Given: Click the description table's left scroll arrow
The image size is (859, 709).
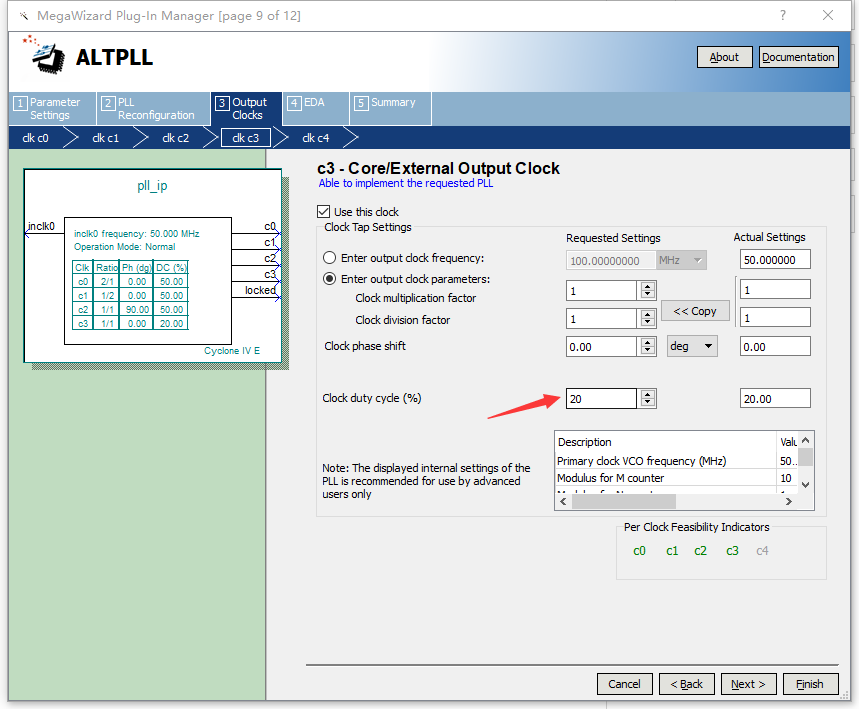Looking at the screenshot, I should click(x=563, y=501).
